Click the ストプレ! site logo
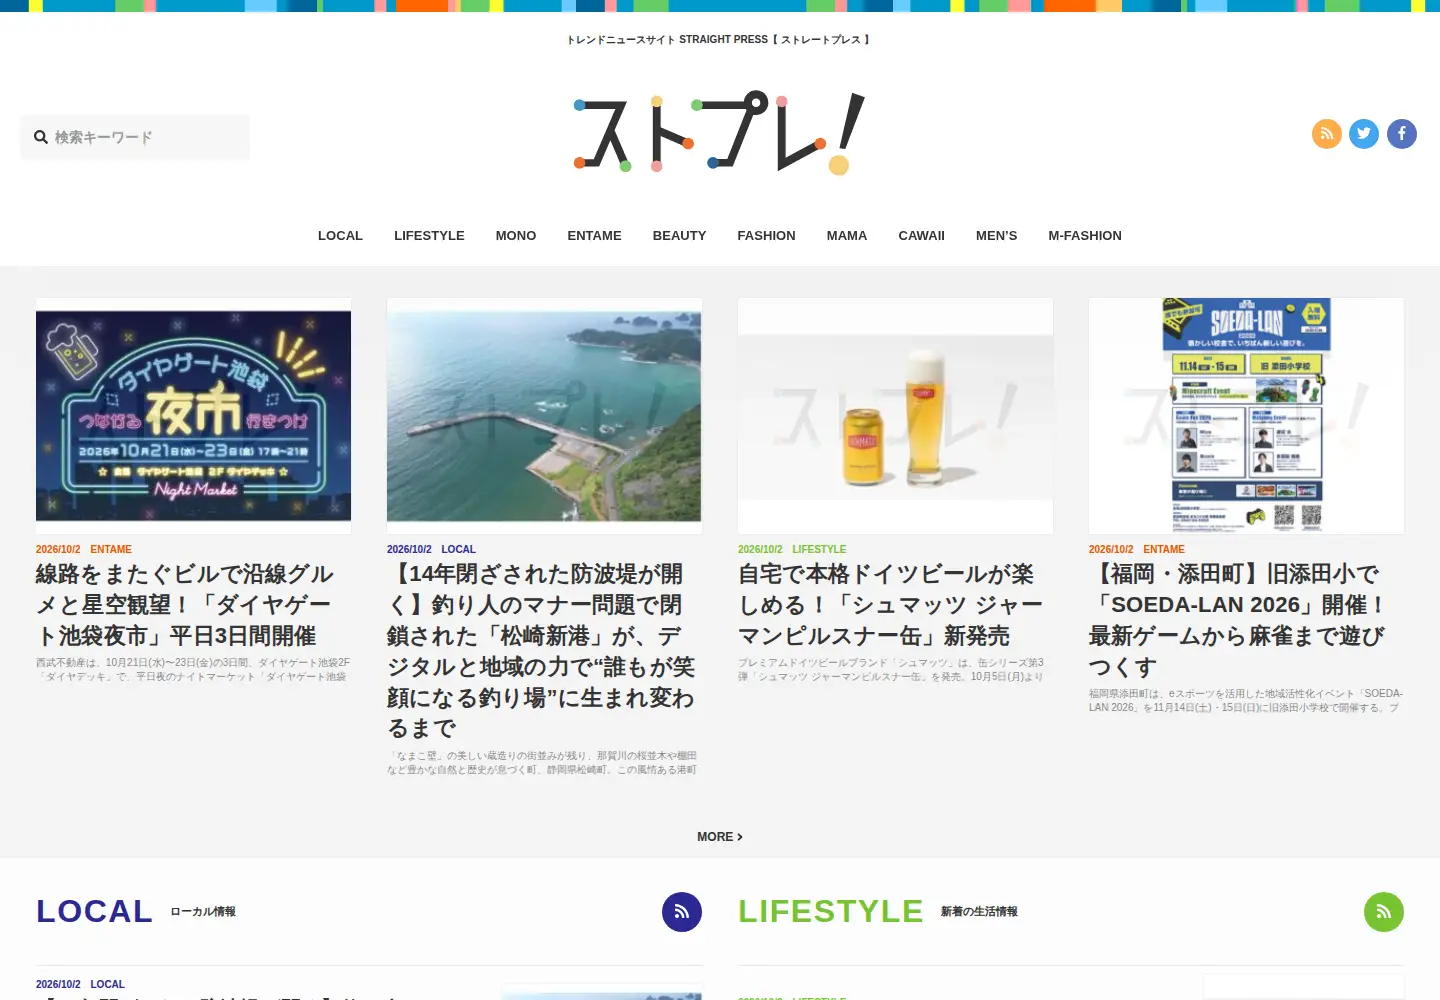The height and width of the screenshot is (1000, 1440). point(719,133)
